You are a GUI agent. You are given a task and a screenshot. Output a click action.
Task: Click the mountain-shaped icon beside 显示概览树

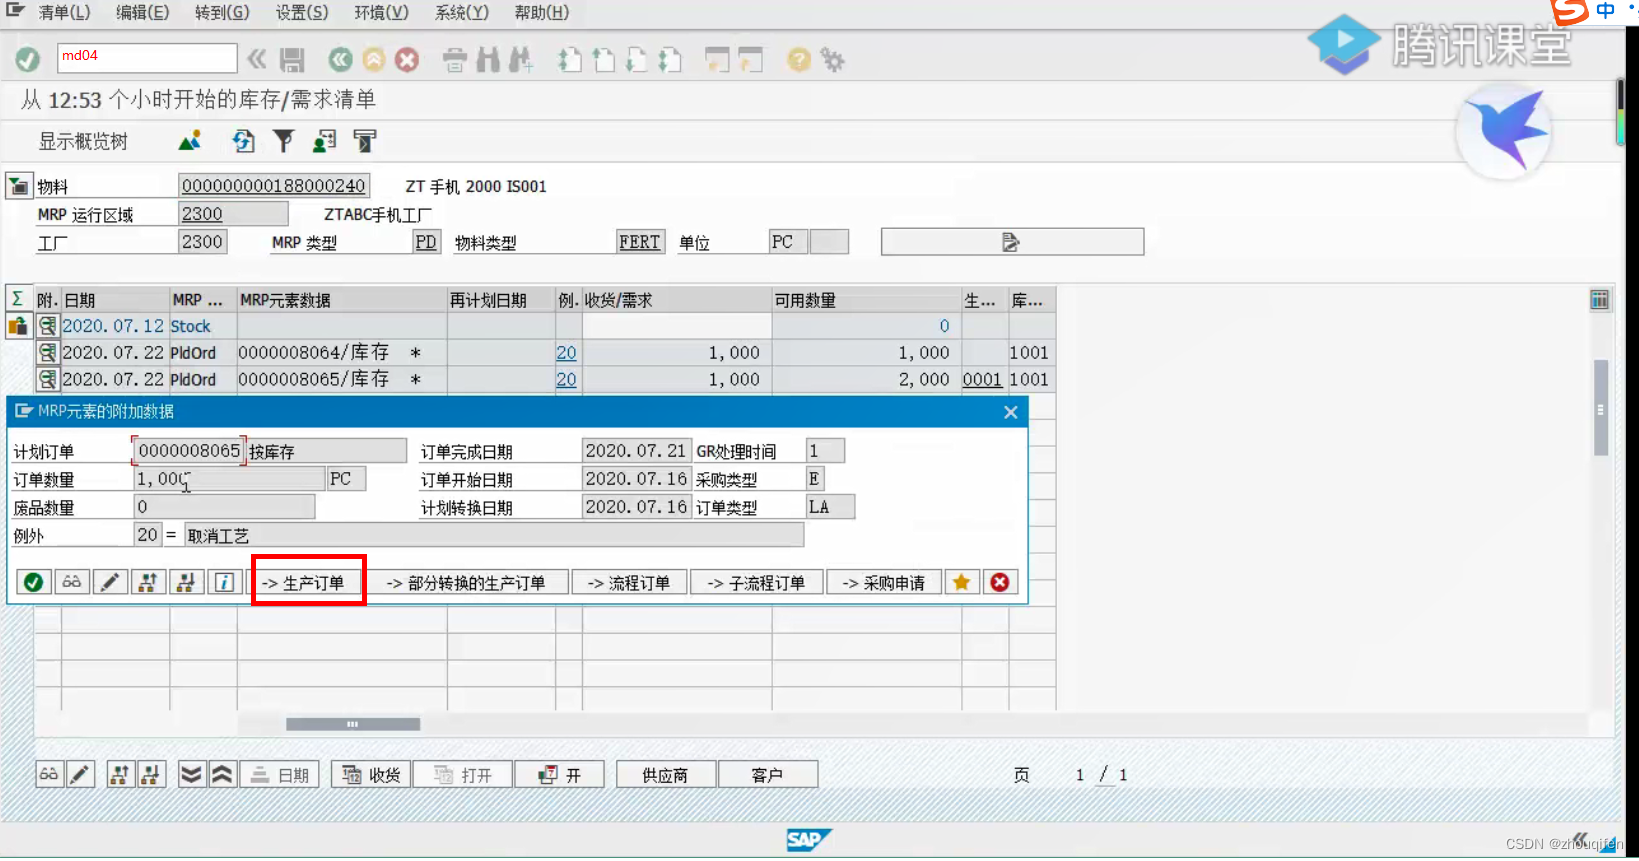coord(190,141)
